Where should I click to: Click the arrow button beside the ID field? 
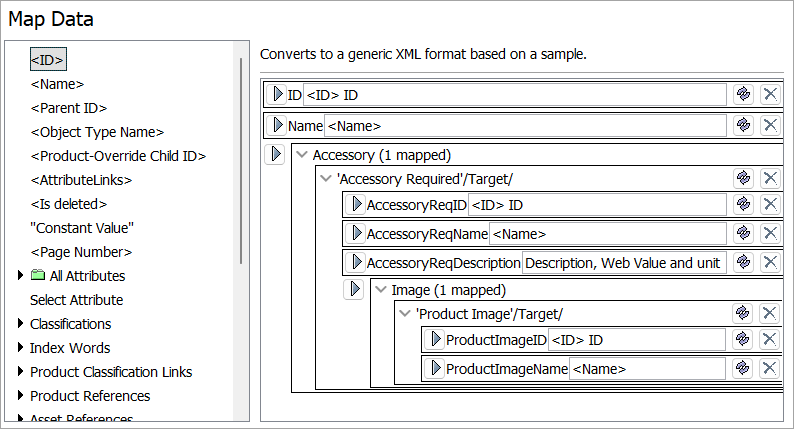pos(278,94)
